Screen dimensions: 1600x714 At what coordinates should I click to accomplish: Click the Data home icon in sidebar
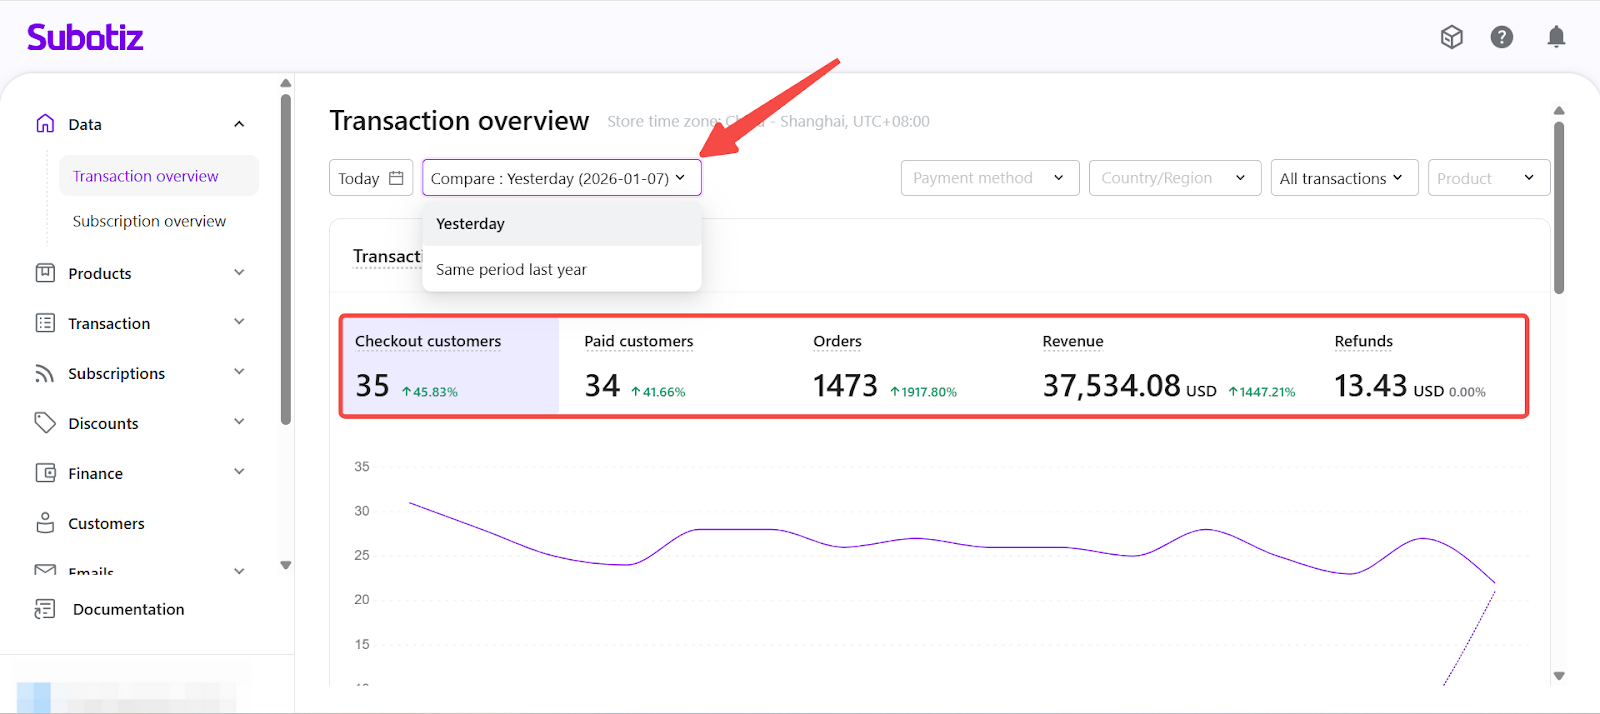(x=45, y=124)
